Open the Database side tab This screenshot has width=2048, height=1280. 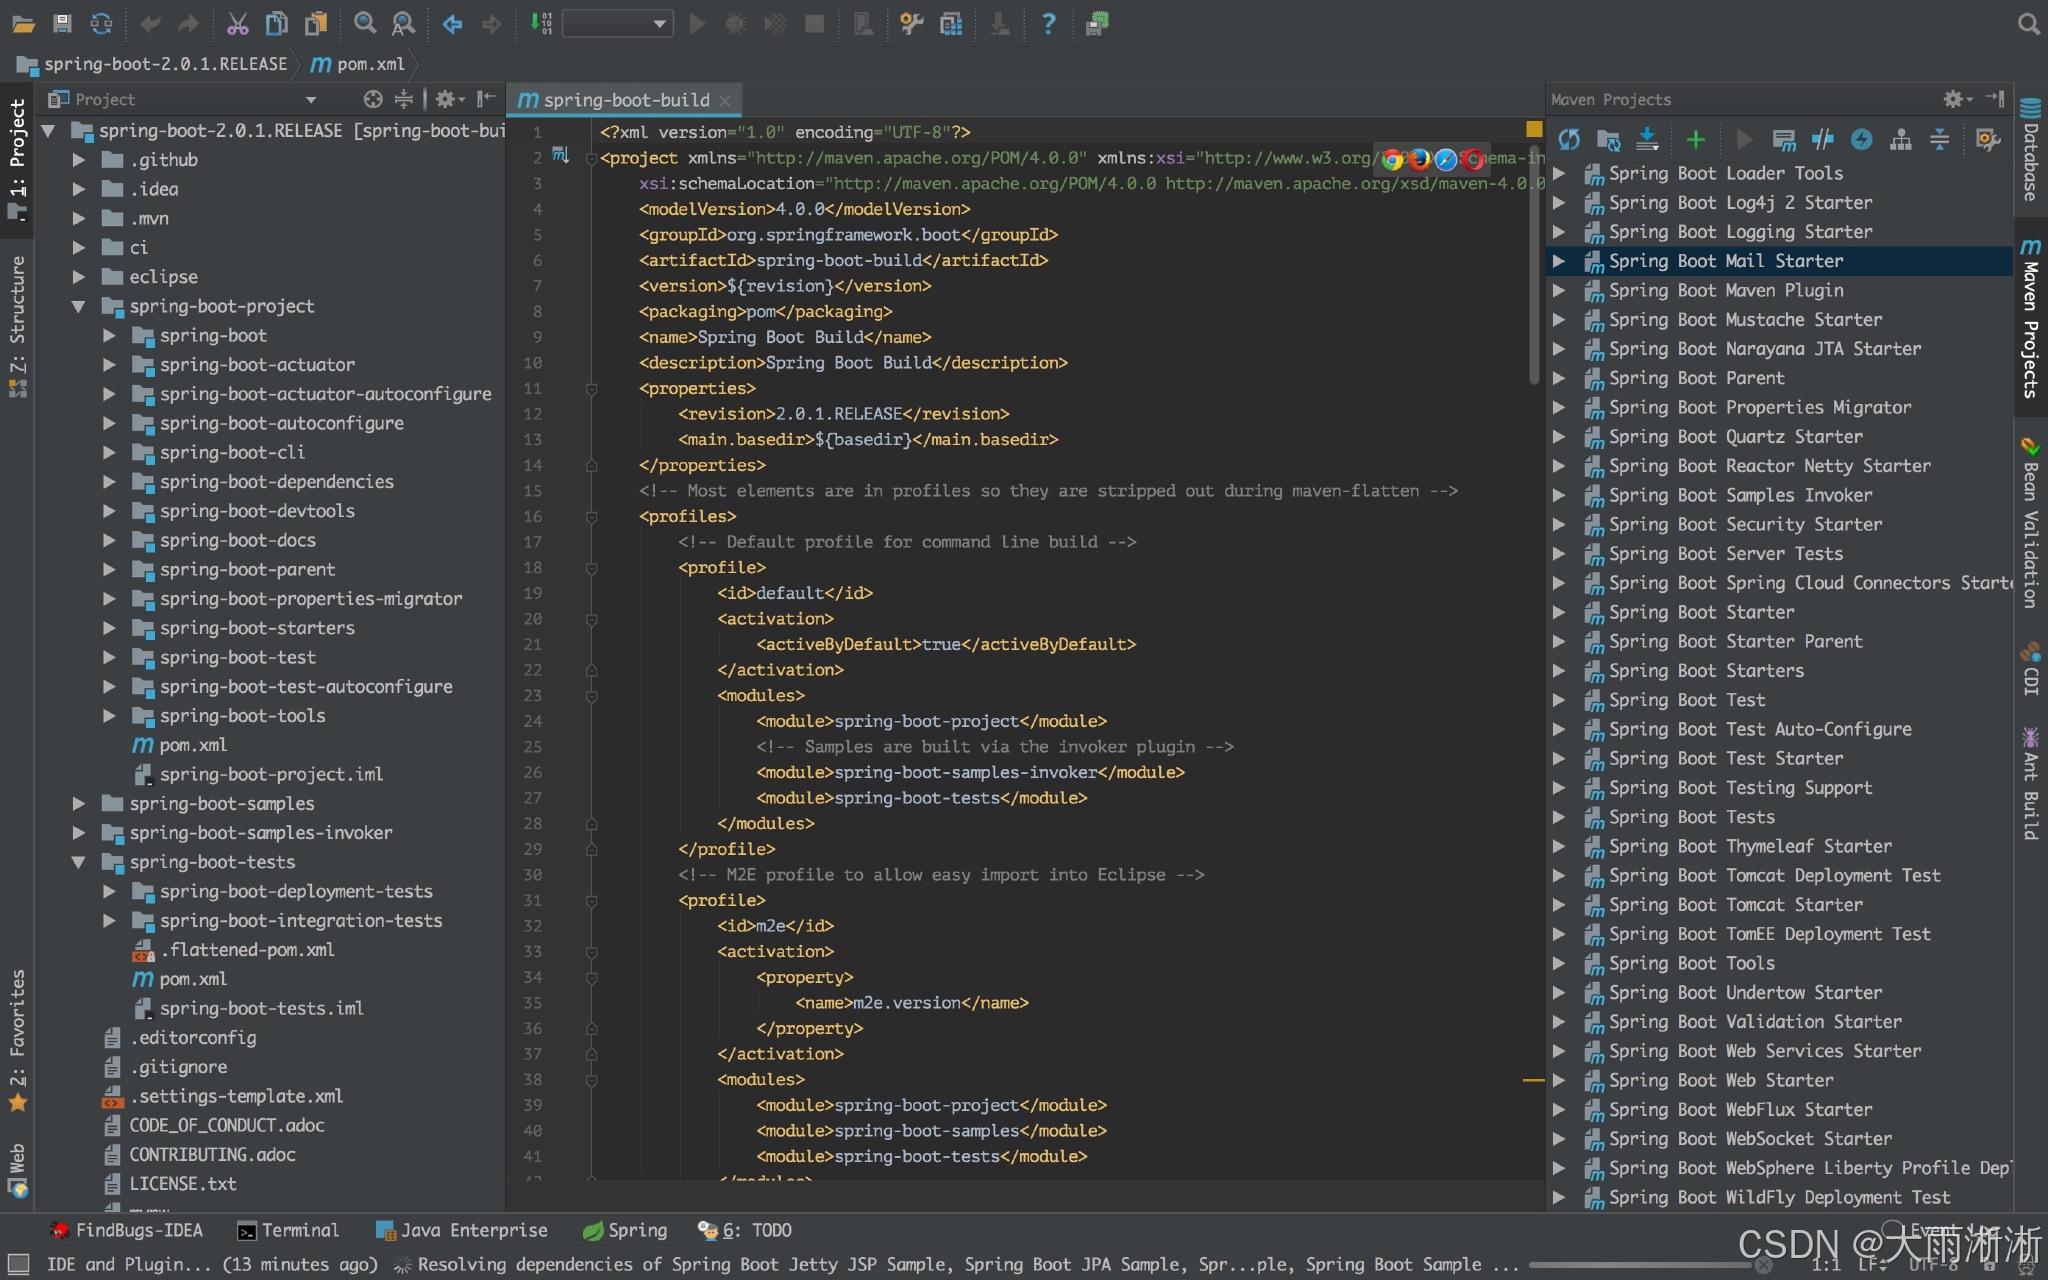pyautogui.click(x=2030, y=150)
